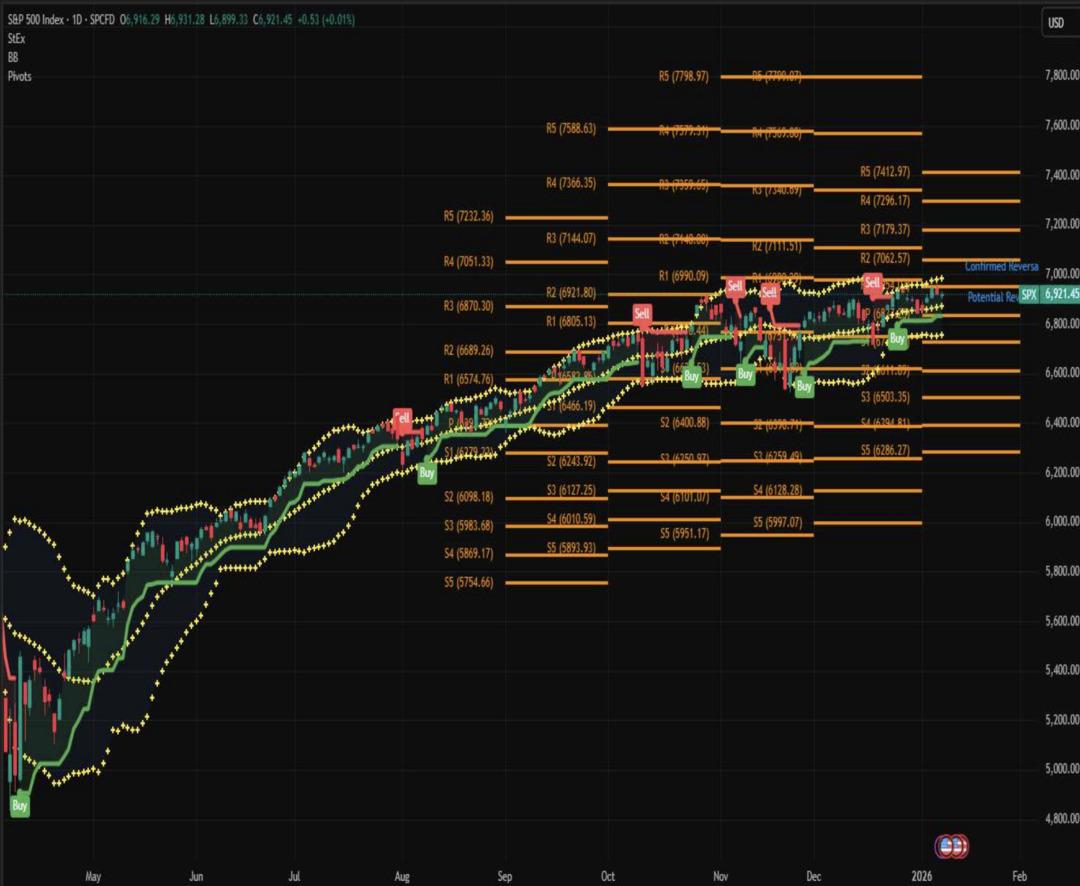Click the SPX current price label 6,921.45
Viewport: 1080px width, 886px height.
click(x=1060, y=294)
